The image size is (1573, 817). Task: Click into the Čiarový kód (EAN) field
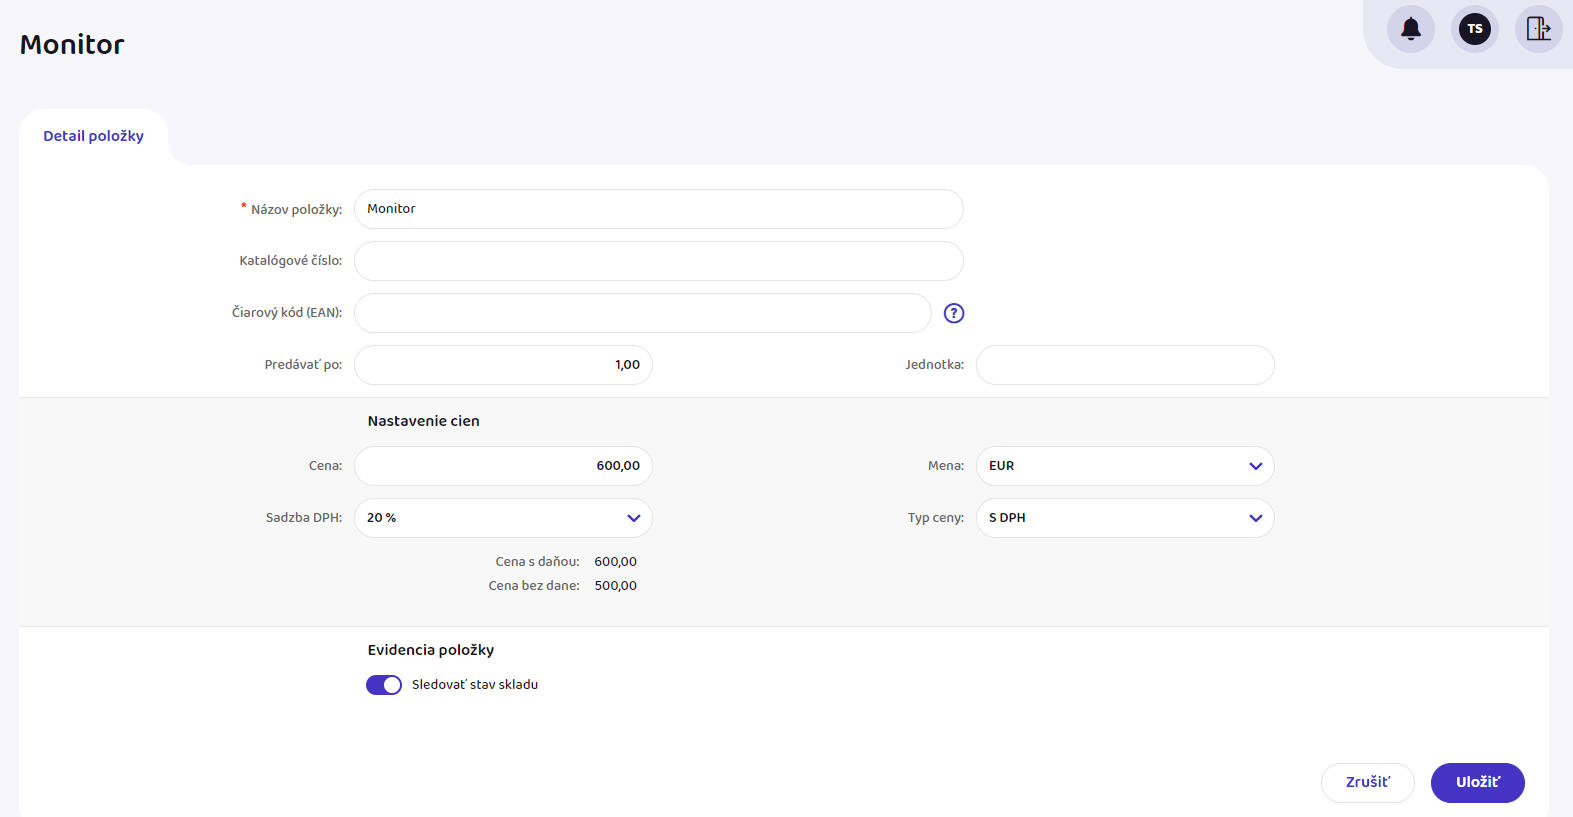coord(642,313)
